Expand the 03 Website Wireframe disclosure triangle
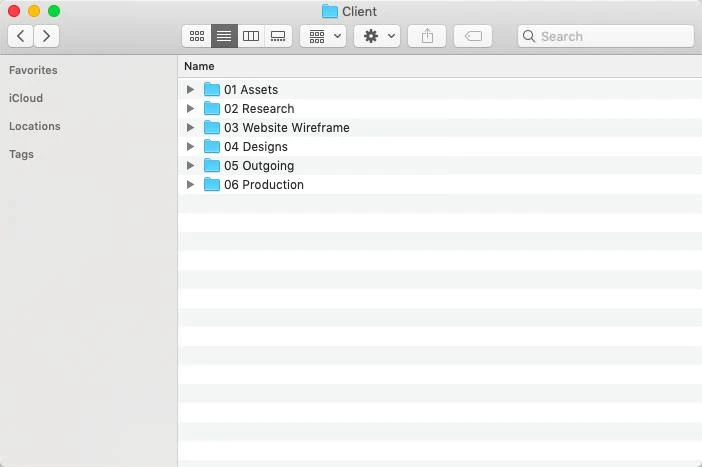The width and height of the screenshot is (702, 467). tap(190, 128)
